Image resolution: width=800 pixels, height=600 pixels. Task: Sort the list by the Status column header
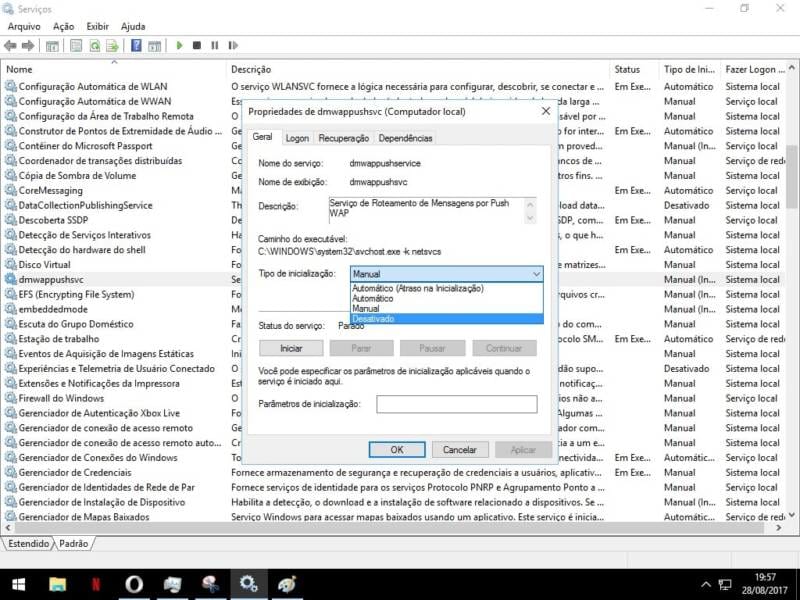click(x=634, y=69)
